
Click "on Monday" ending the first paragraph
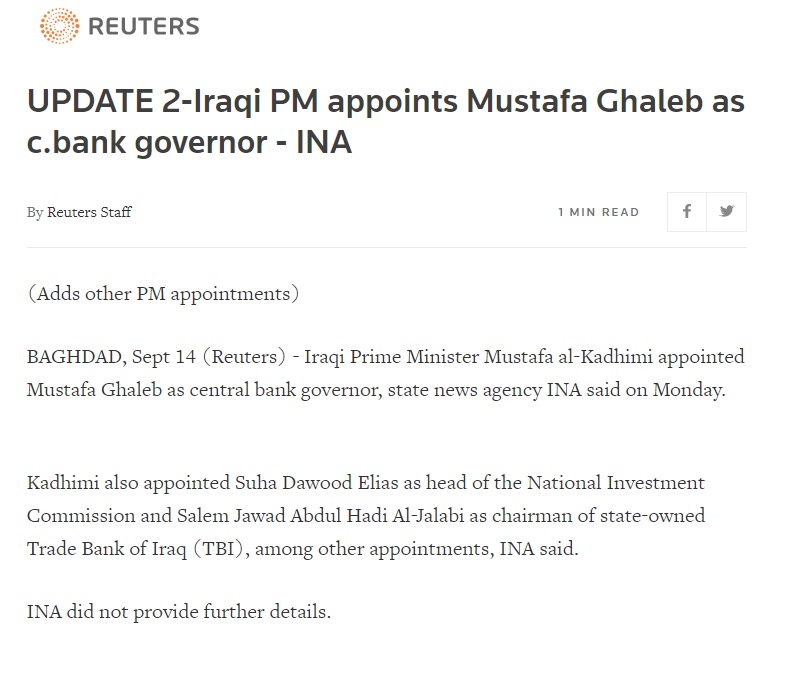pyautogui.click(x=687, y=390)
